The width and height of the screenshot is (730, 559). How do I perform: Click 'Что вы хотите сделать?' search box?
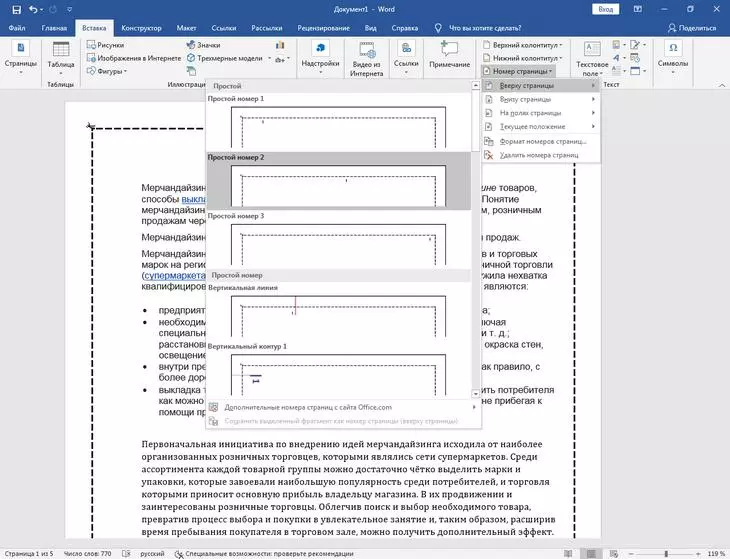coord(485,28)
